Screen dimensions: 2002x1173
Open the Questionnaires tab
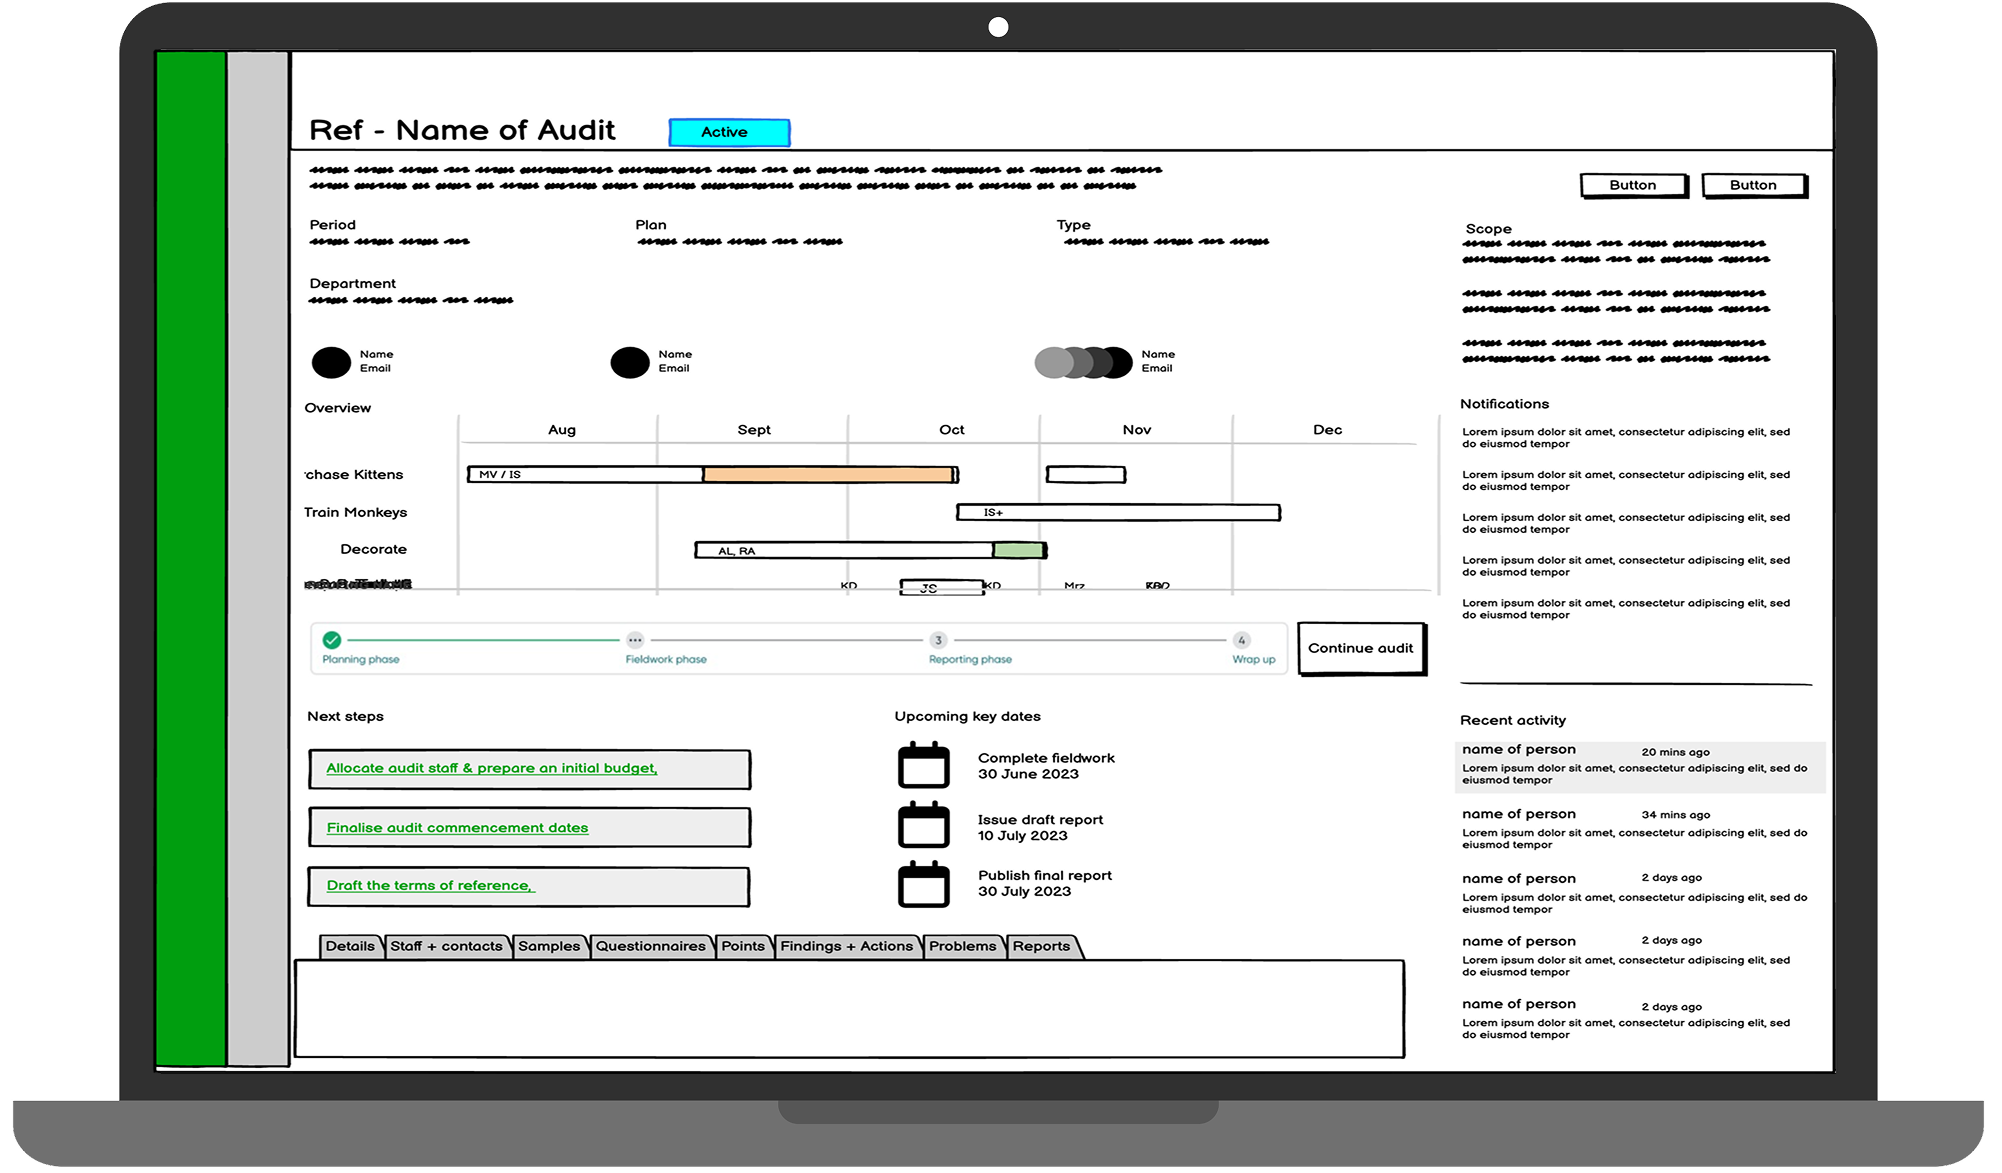click(x=651, y=946)
